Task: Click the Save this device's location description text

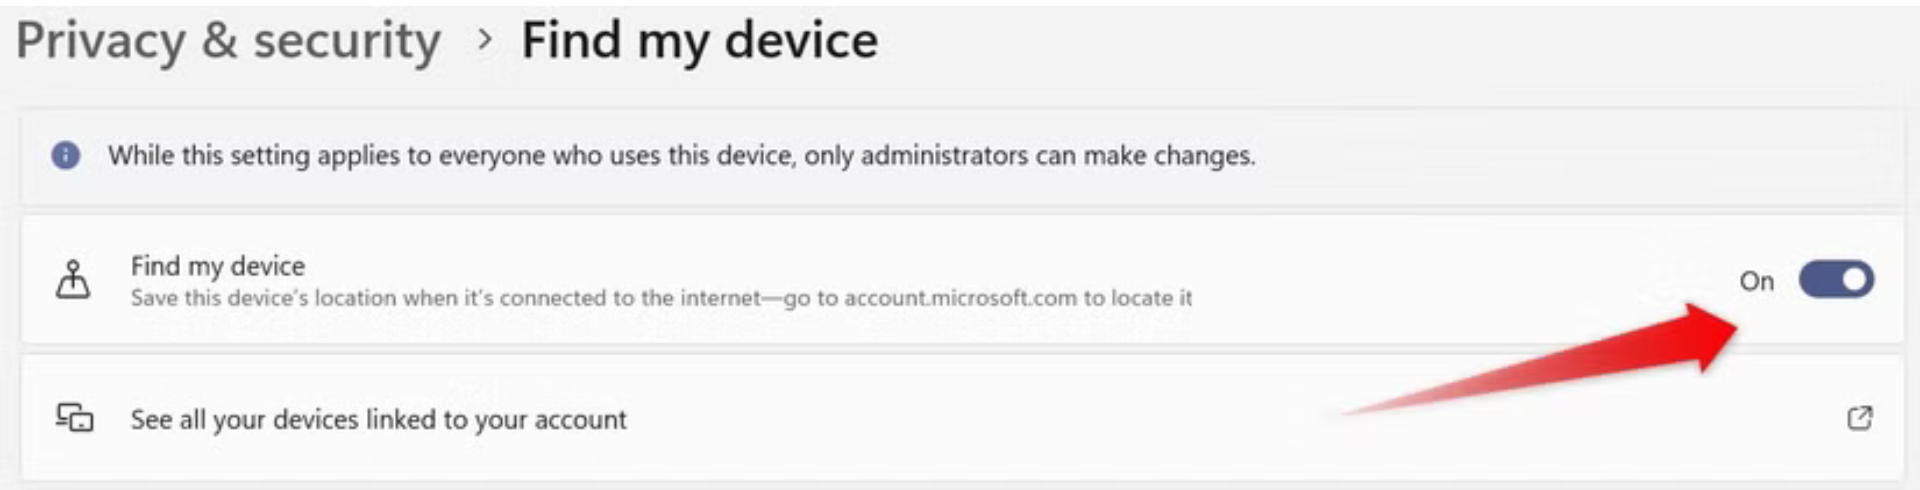Action: (x=661, y=298)
